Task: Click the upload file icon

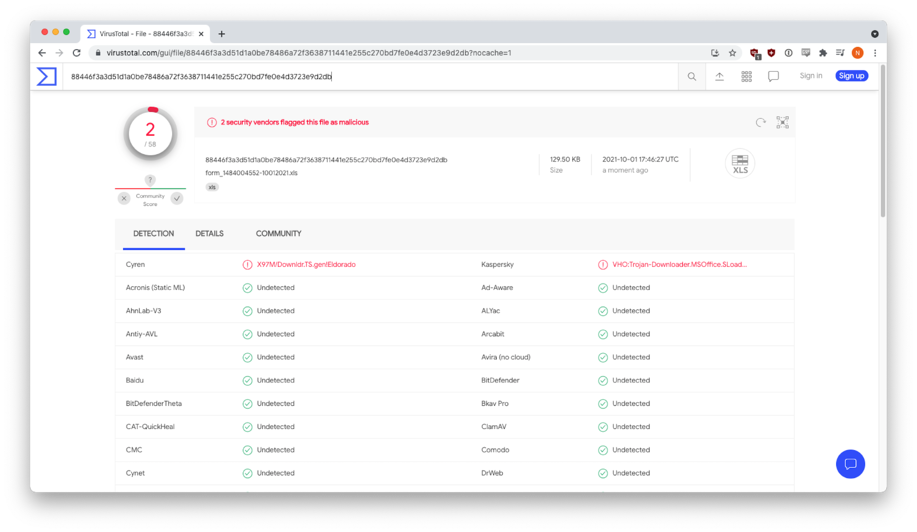Action: coord(719,77)
